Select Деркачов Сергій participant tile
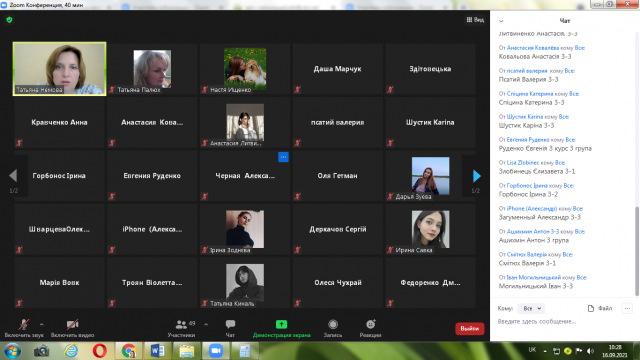Screen dimensions: 640x360 (x=338, y=229)
